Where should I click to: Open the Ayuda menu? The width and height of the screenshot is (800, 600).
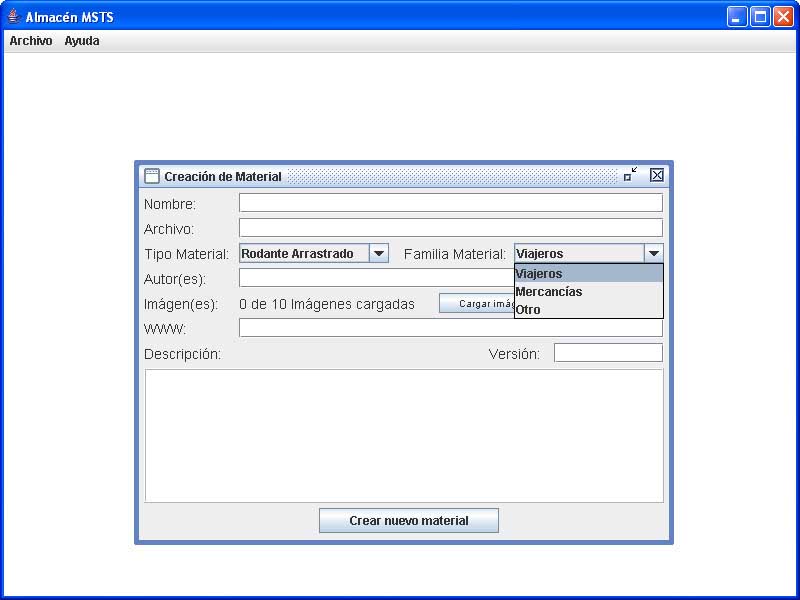pos(82,41)
